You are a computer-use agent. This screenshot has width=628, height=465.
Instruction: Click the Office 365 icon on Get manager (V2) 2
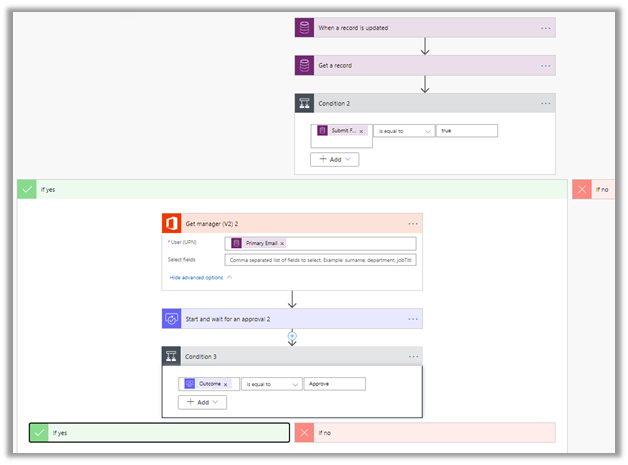pos(172,223)
